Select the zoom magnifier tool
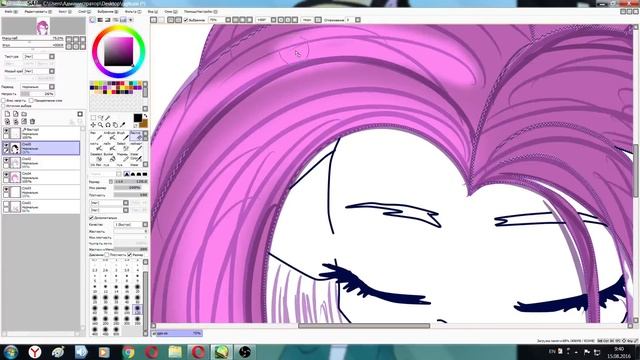 tap(100, 125)
